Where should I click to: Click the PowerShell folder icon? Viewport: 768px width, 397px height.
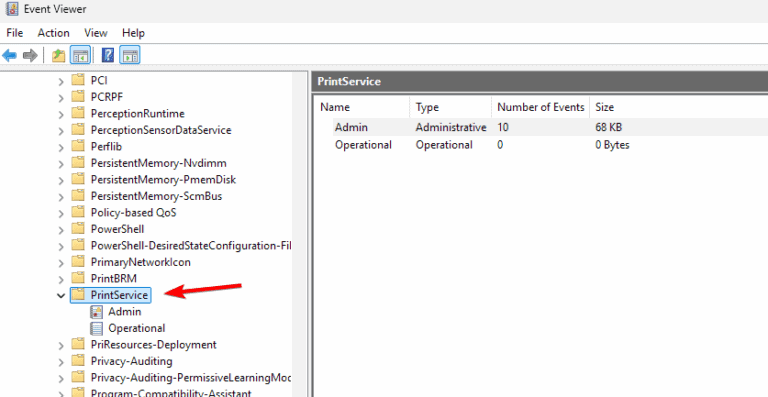[78, 229]
